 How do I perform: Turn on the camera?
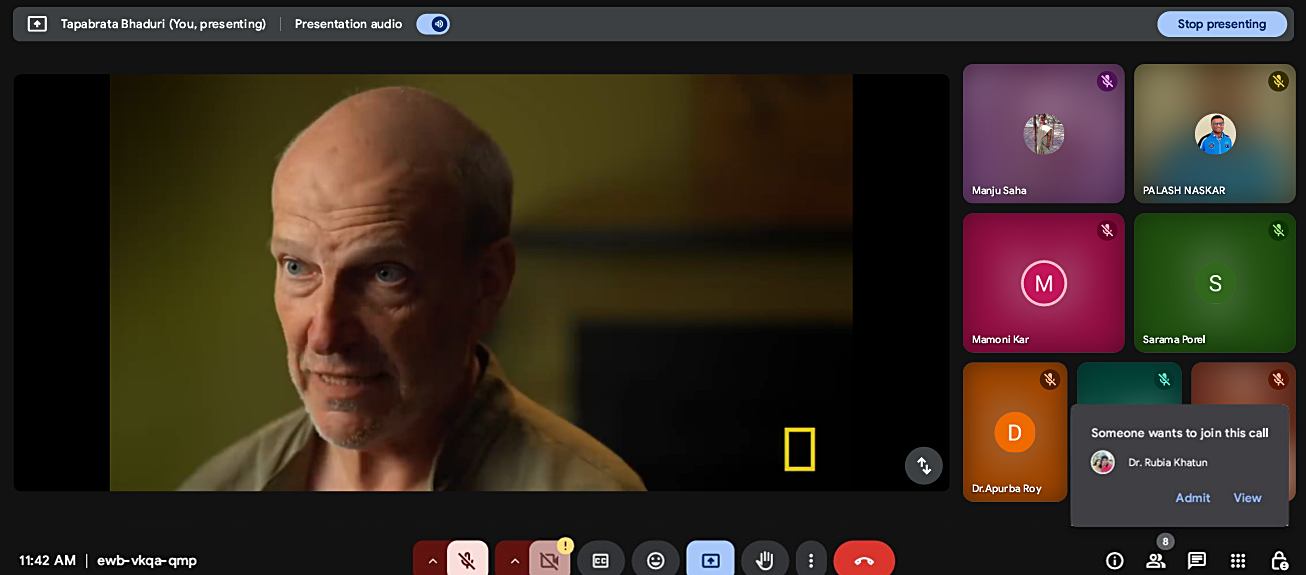(549, 561)
